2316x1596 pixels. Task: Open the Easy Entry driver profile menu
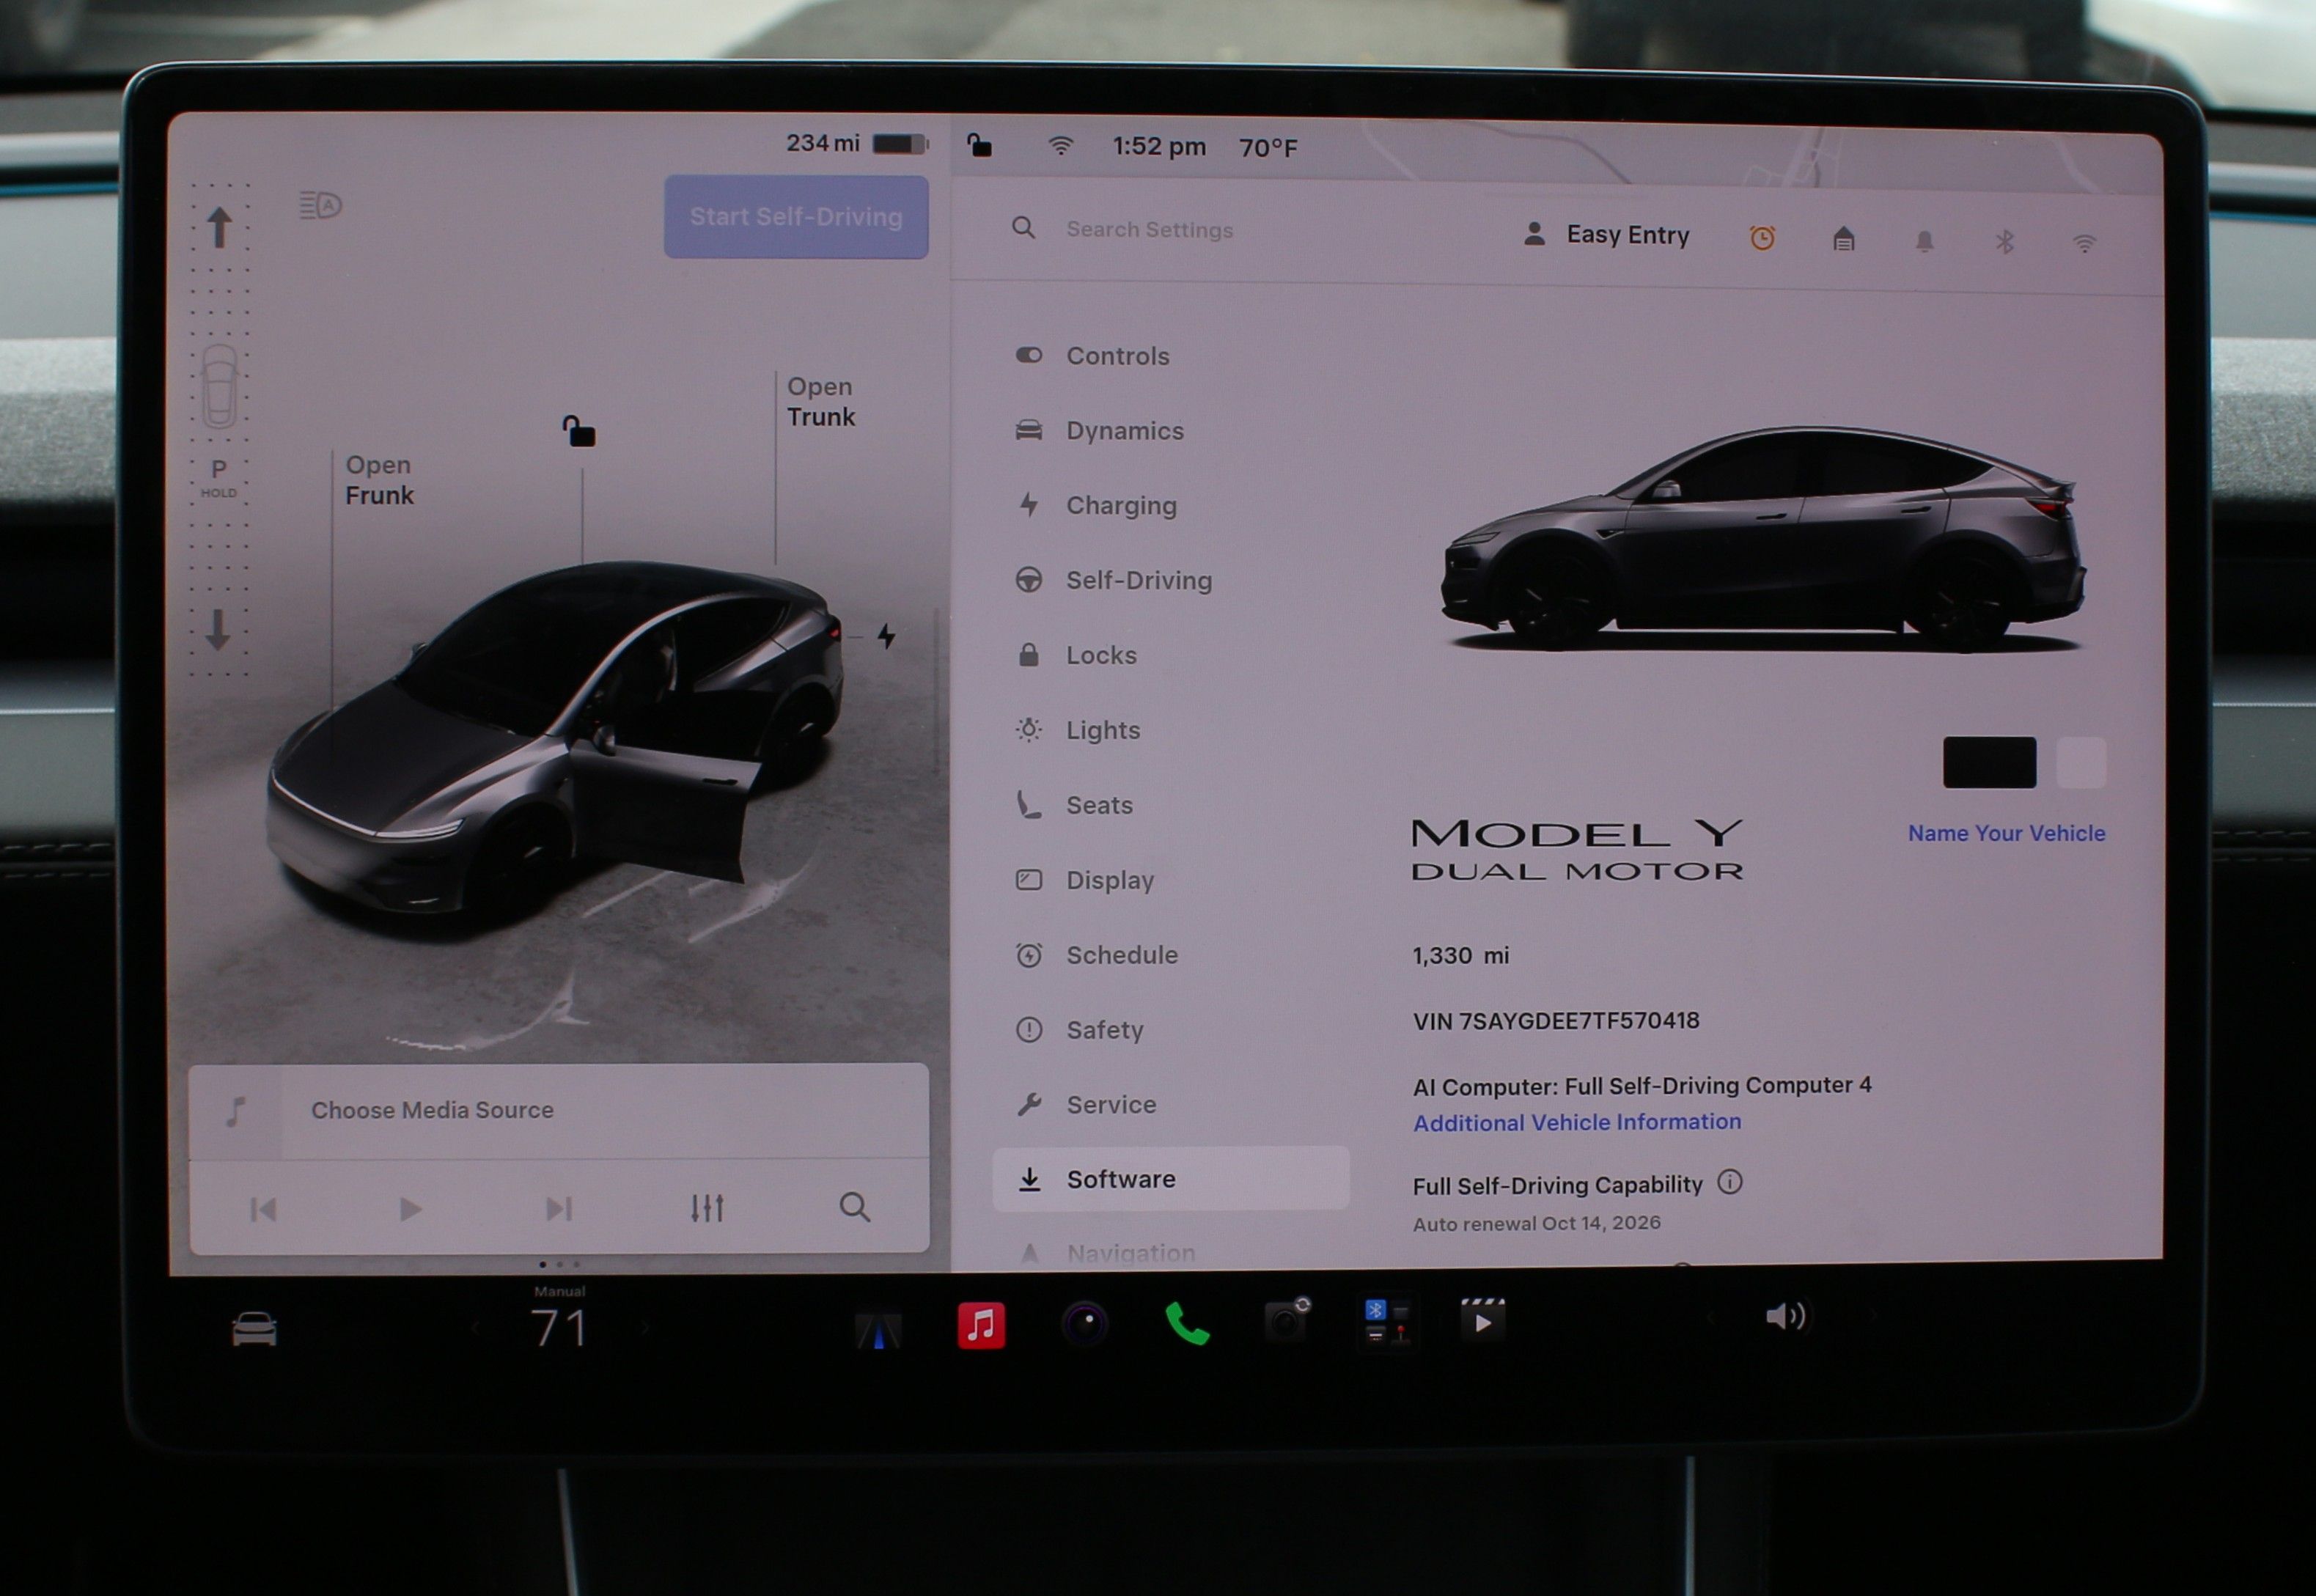point(1606,235)
